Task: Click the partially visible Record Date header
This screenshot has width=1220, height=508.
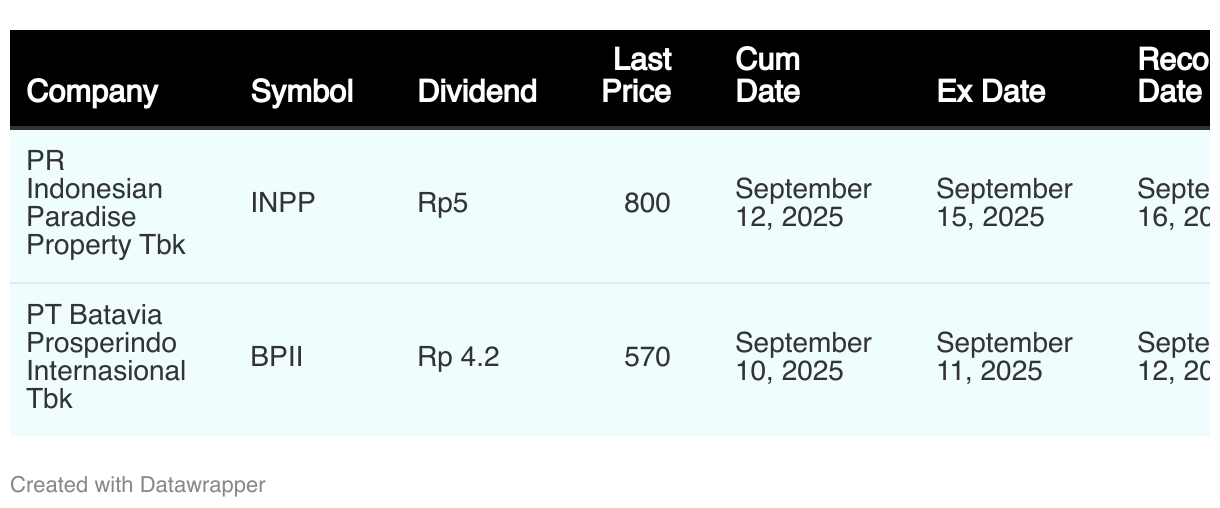Action: (1173, 75)
